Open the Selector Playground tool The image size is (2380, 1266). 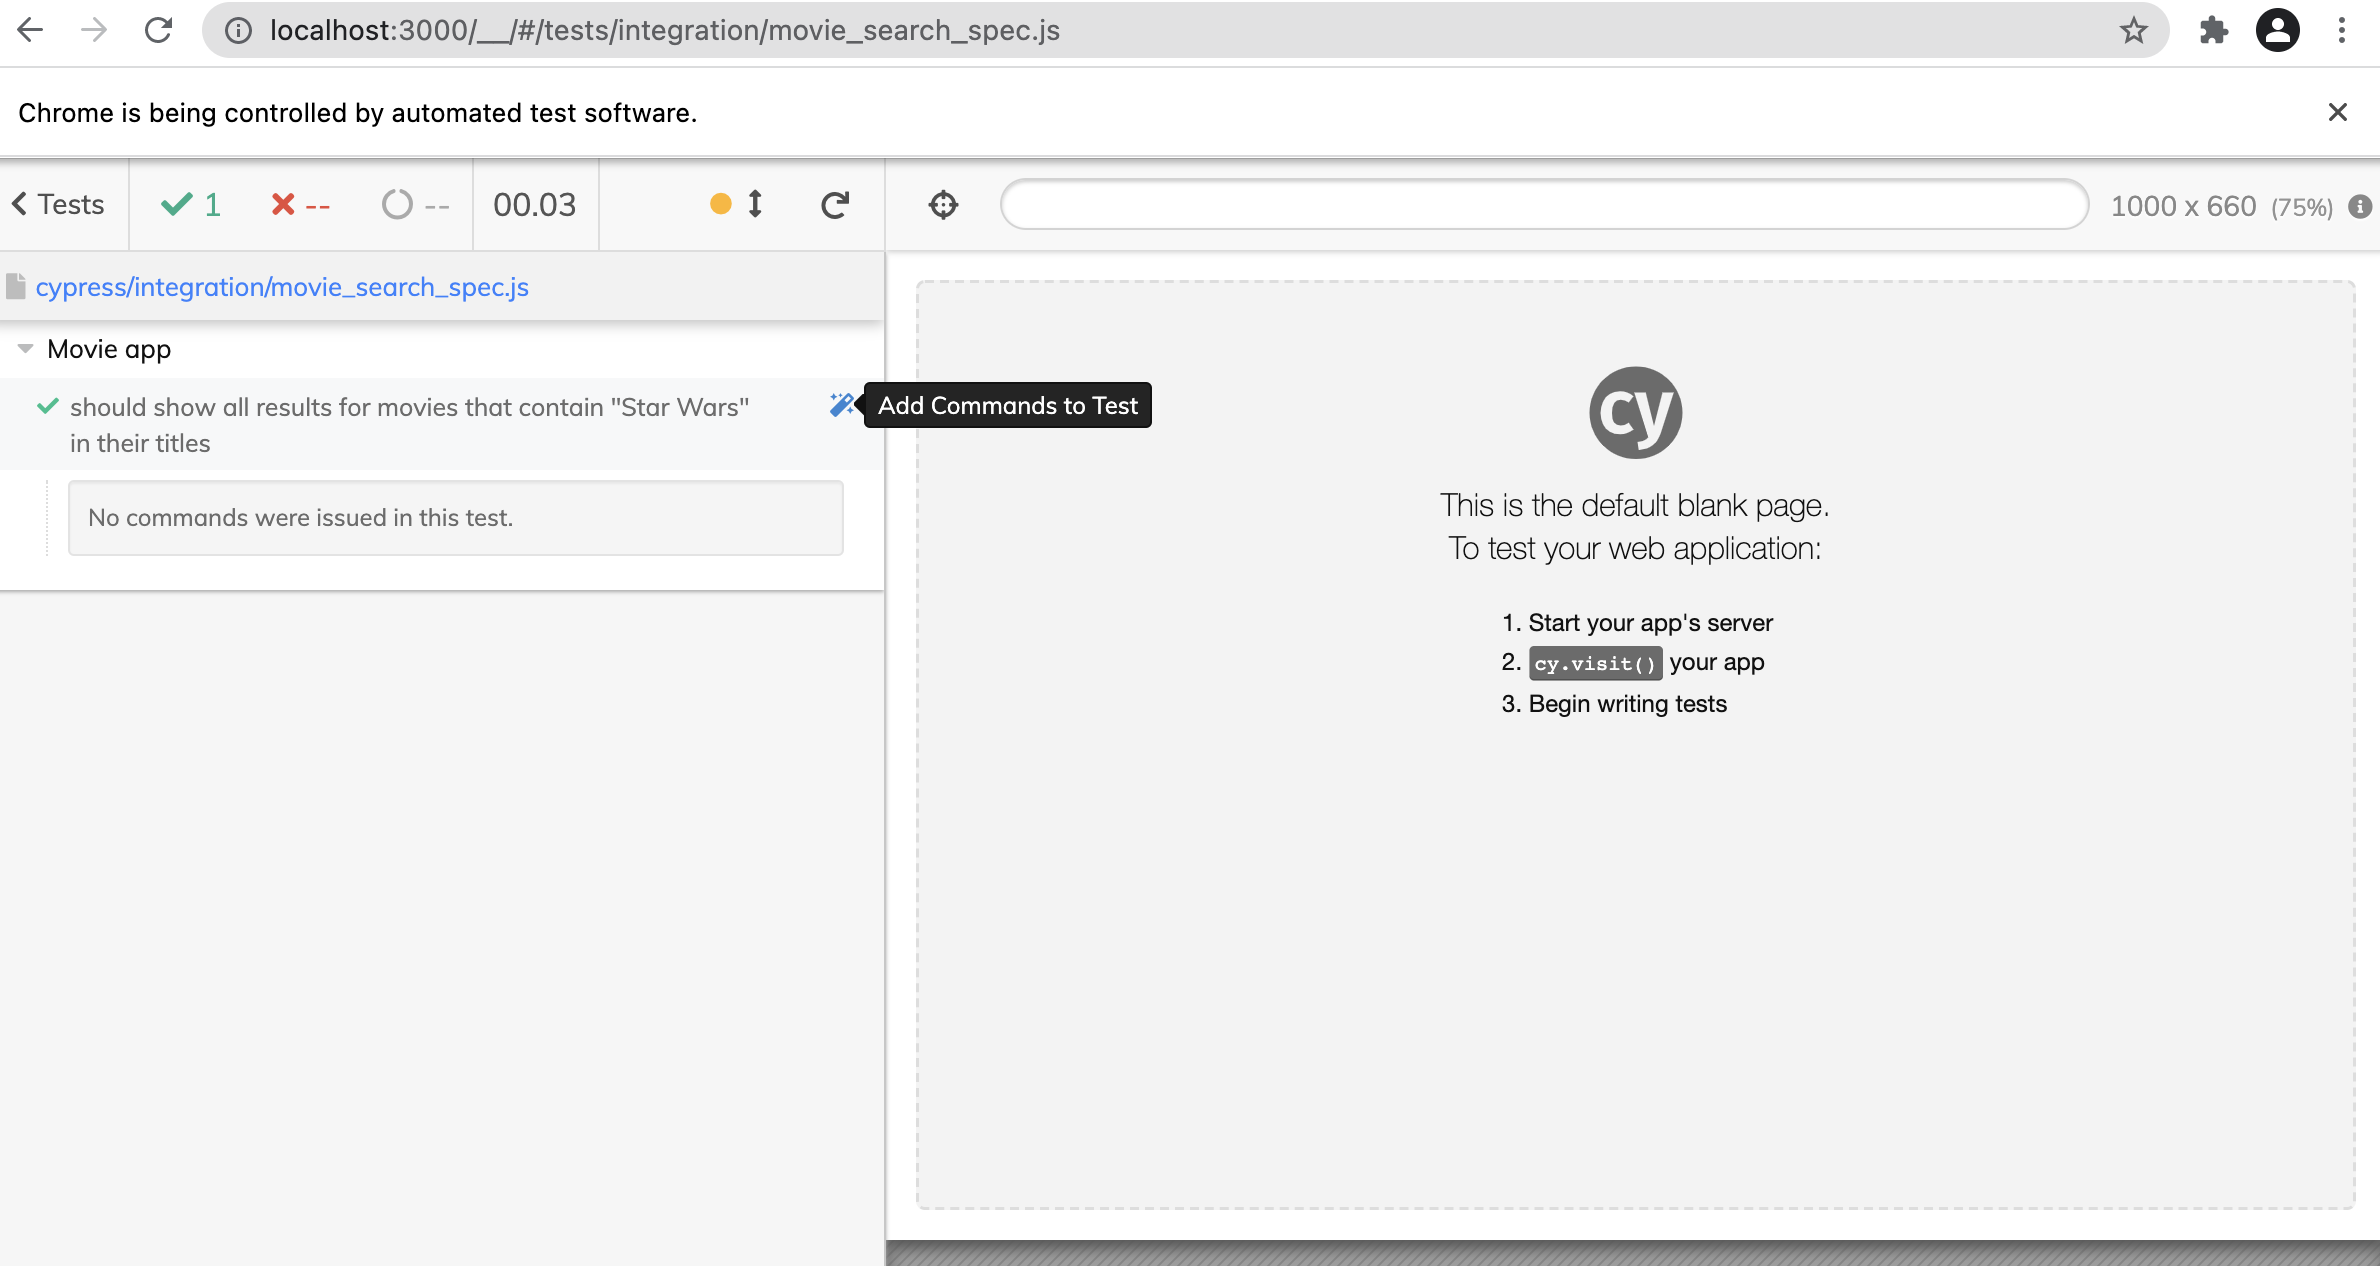point(941,205)
